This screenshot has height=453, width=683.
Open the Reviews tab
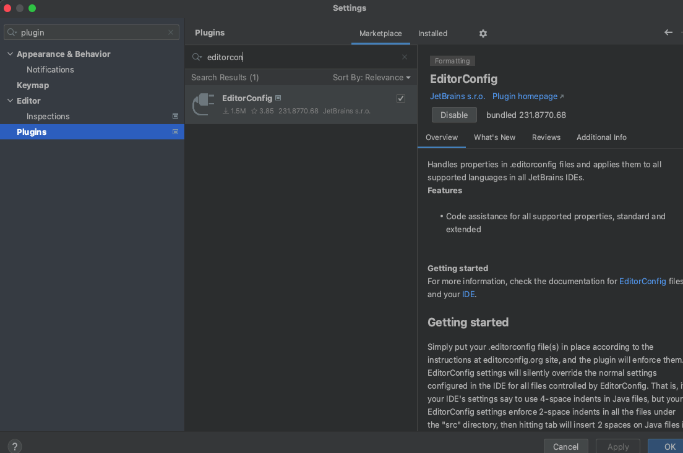pos(546,137)
